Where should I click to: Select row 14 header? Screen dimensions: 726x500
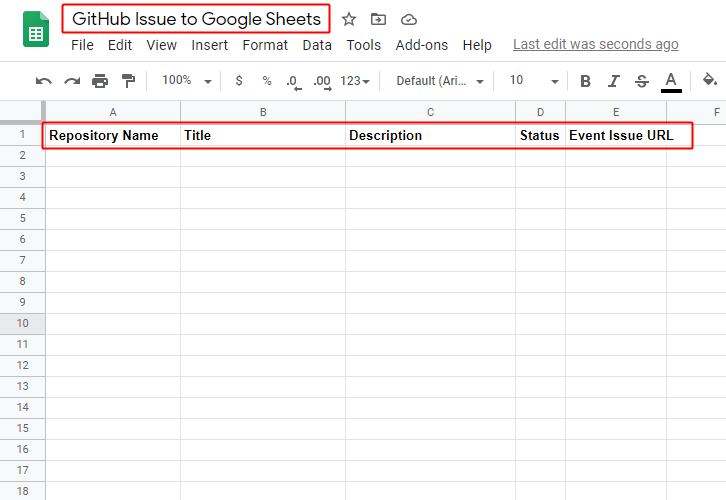coord(22,407)
